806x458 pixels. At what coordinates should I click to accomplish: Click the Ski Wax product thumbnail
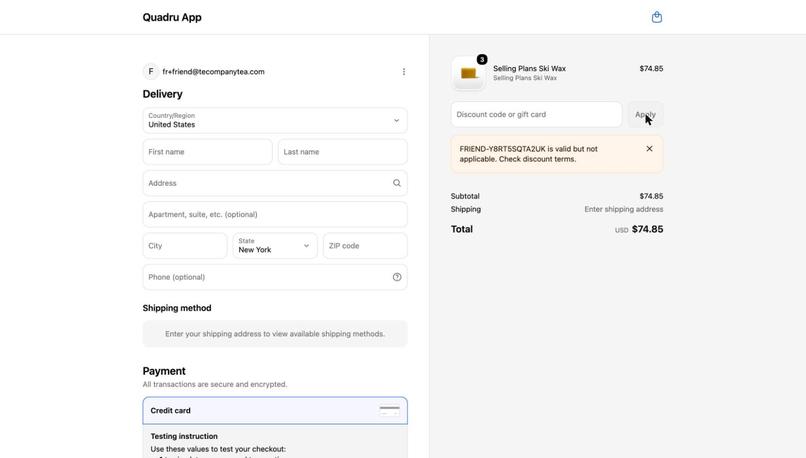(x=468, y=73)
